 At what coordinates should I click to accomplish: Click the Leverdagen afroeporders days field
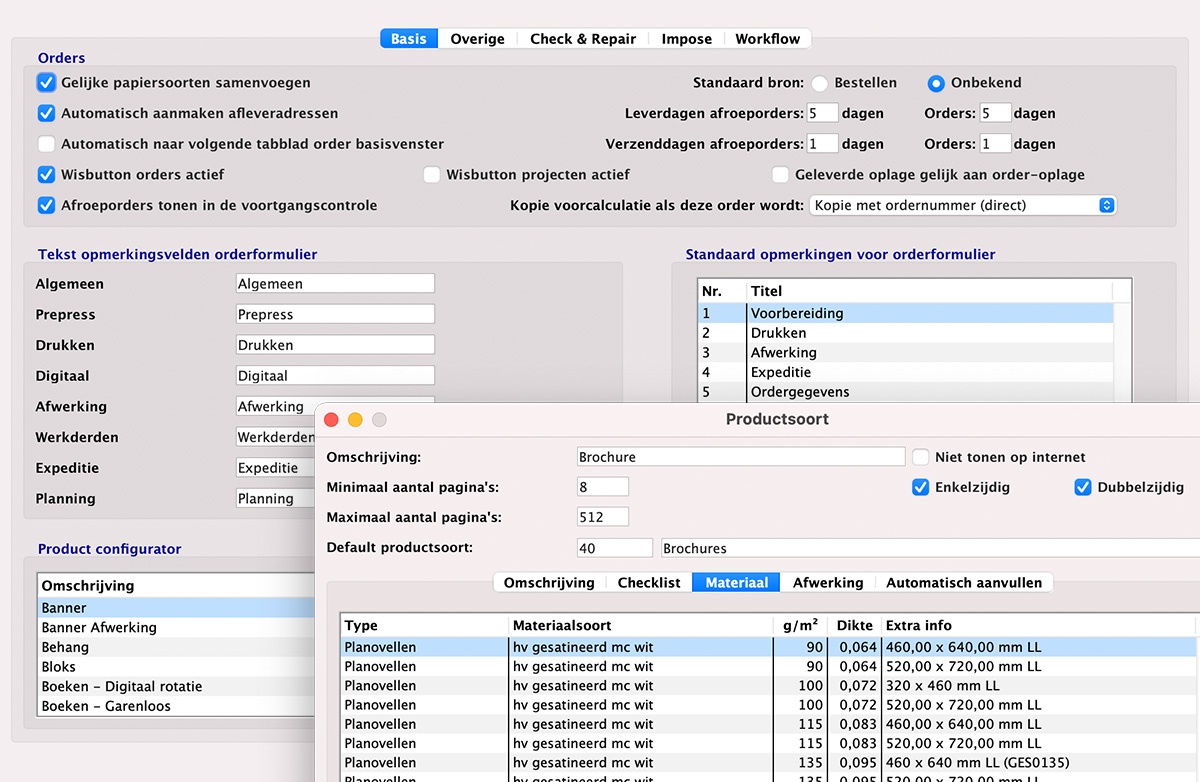tap(823, 113)
